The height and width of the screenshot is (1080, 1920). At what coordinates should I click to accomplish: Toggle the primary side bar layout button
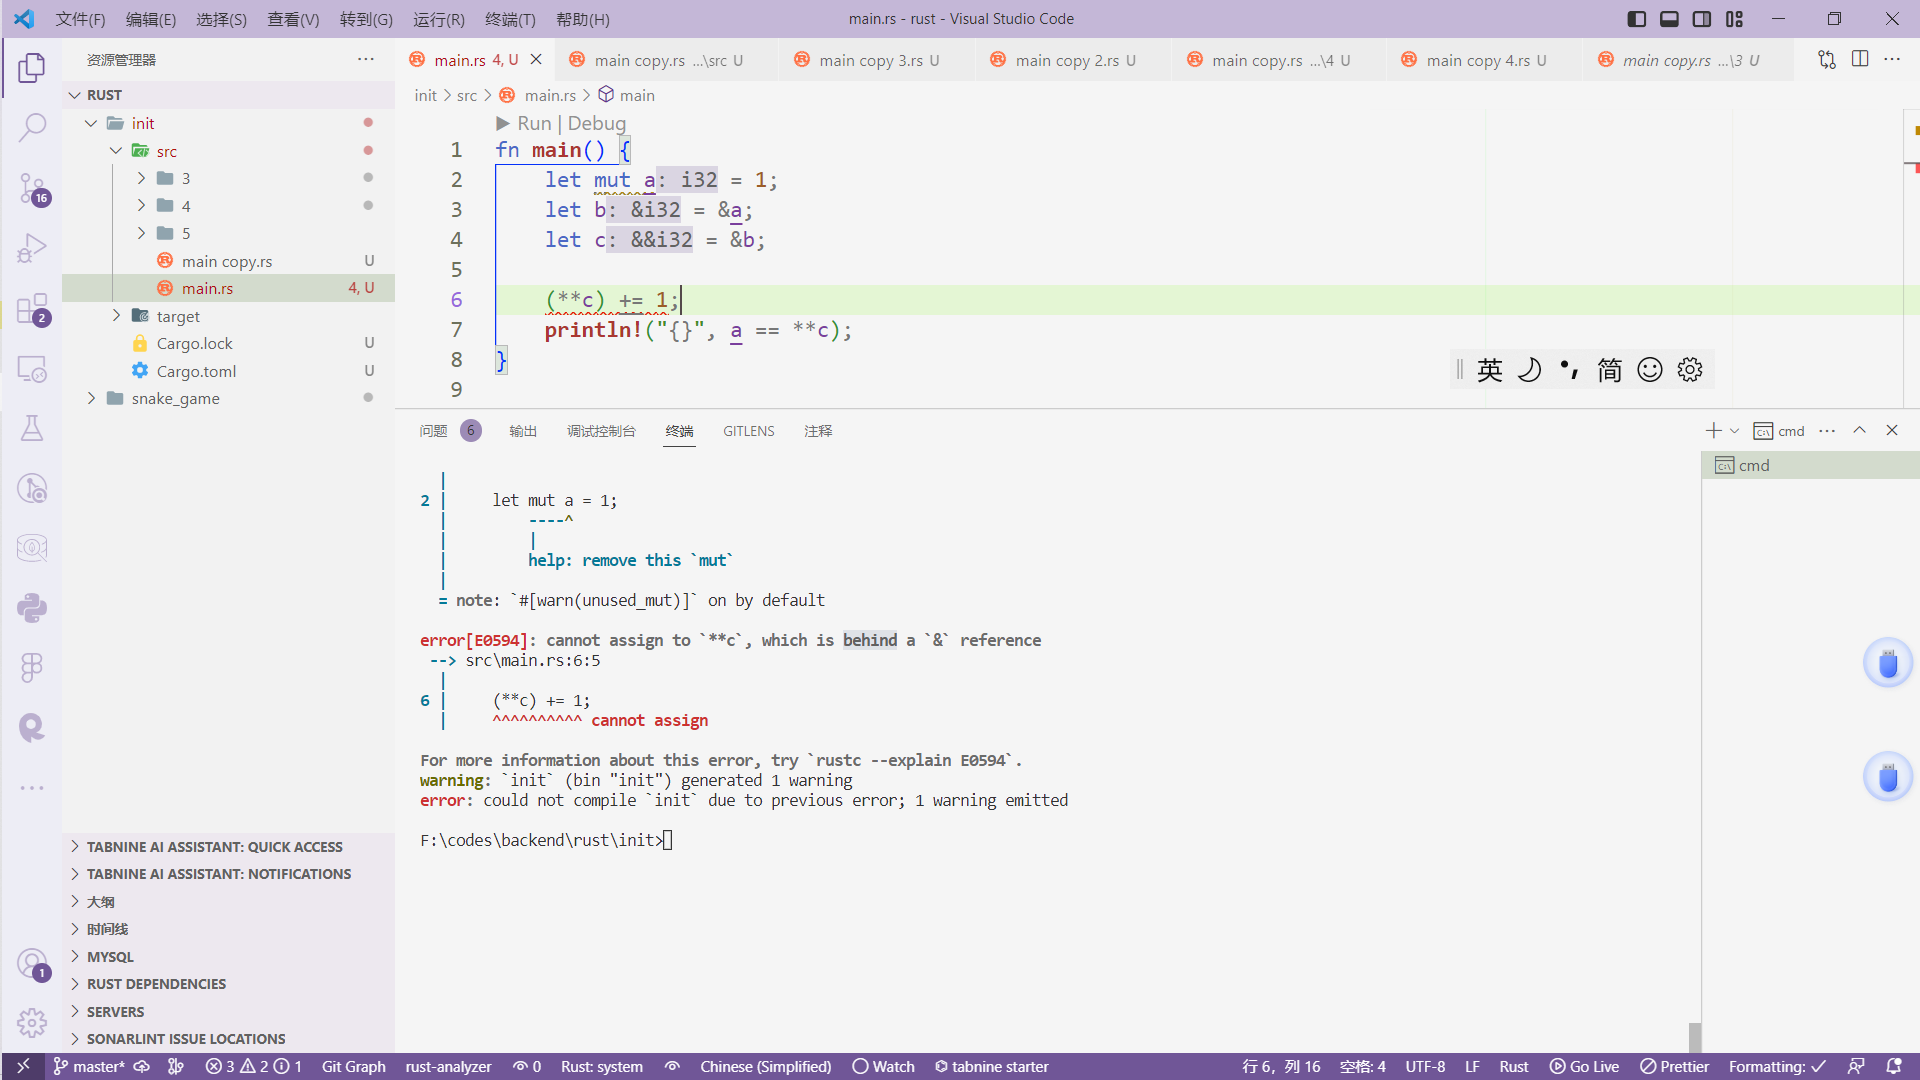(1637, 19)
